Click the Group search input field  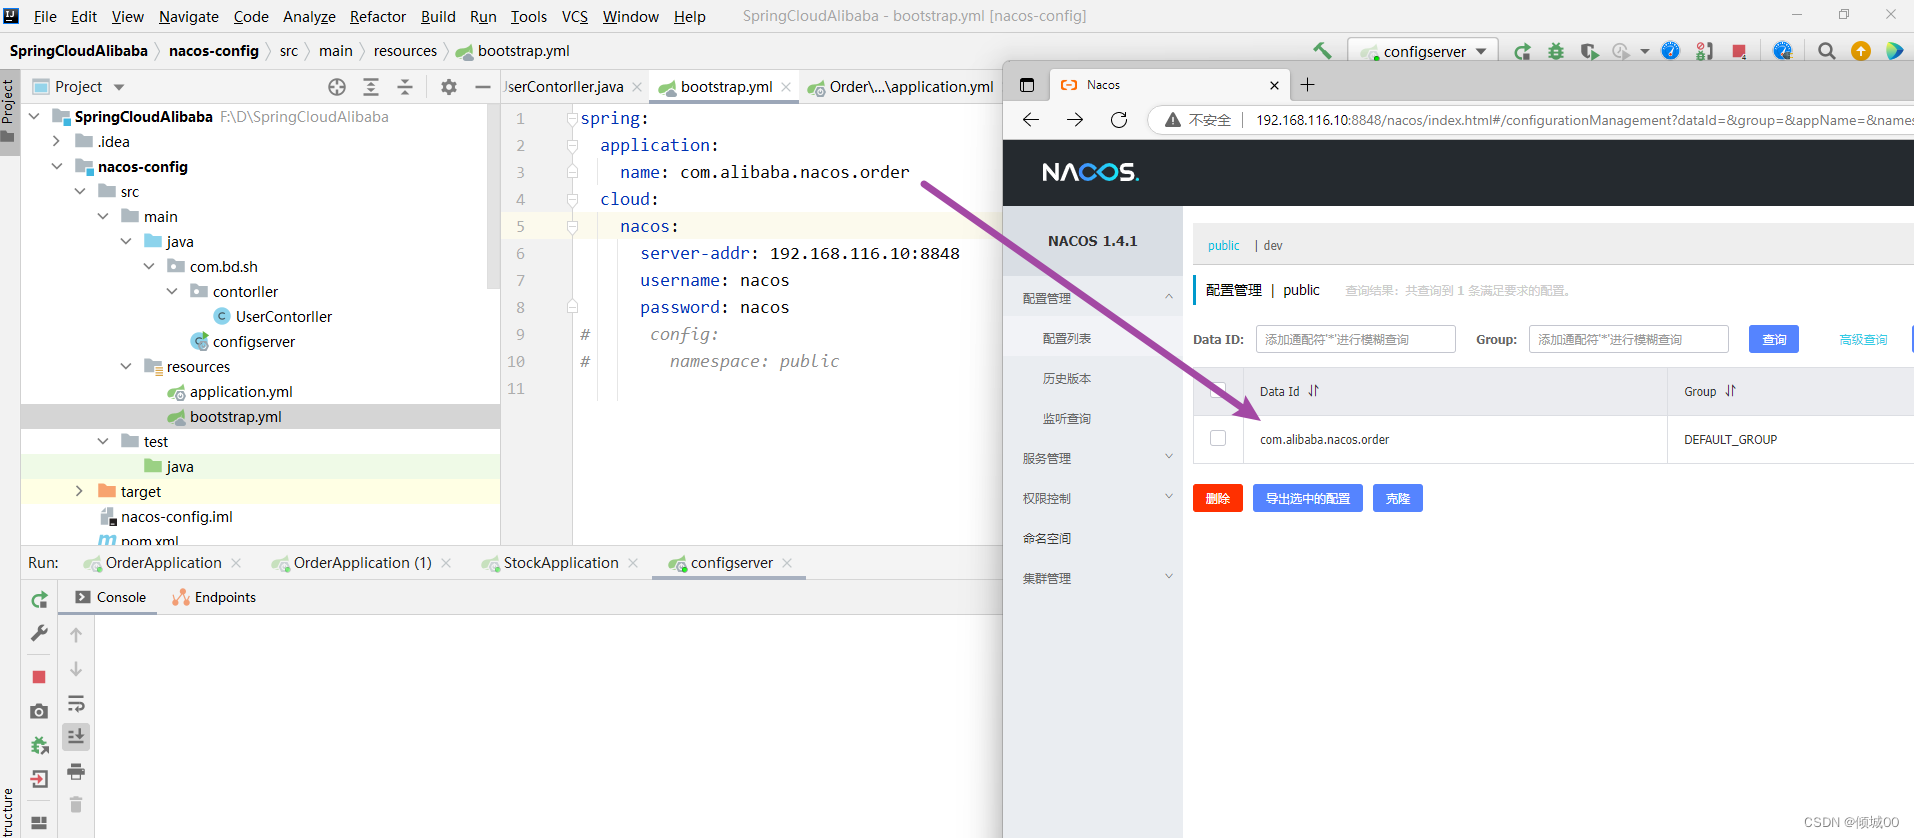(x=1629, y=339)
